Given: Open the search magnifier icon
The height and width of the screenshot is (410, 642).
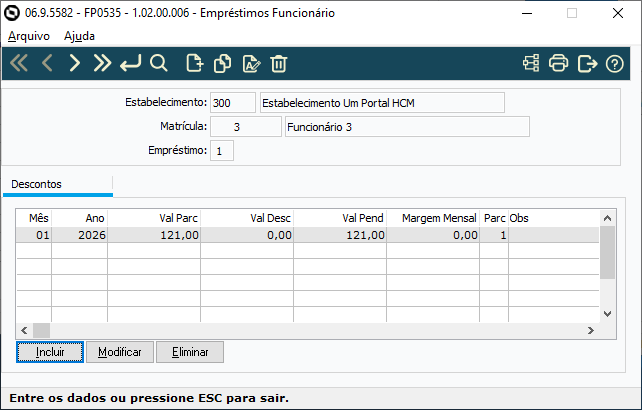Looking at the screenshot, I should coord(158,63).
